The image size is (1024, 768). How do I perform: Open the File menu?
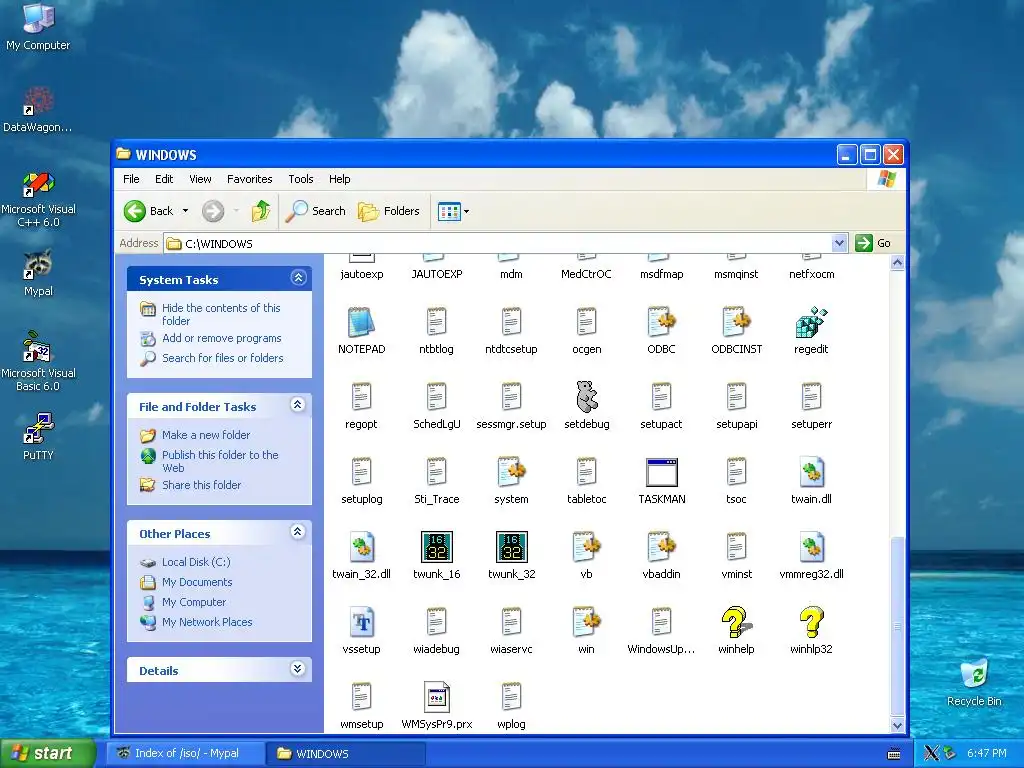[131, 179]
